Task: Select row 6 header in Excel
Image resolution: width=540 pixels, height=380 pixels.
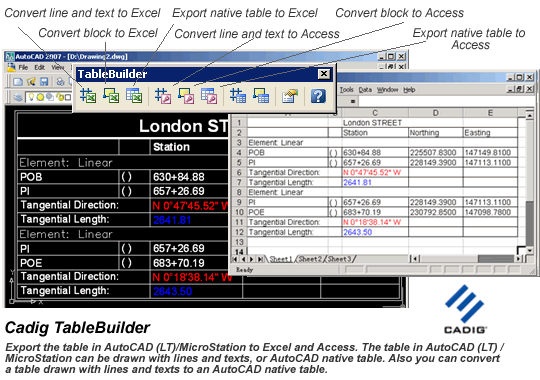Action: point(239,172)
